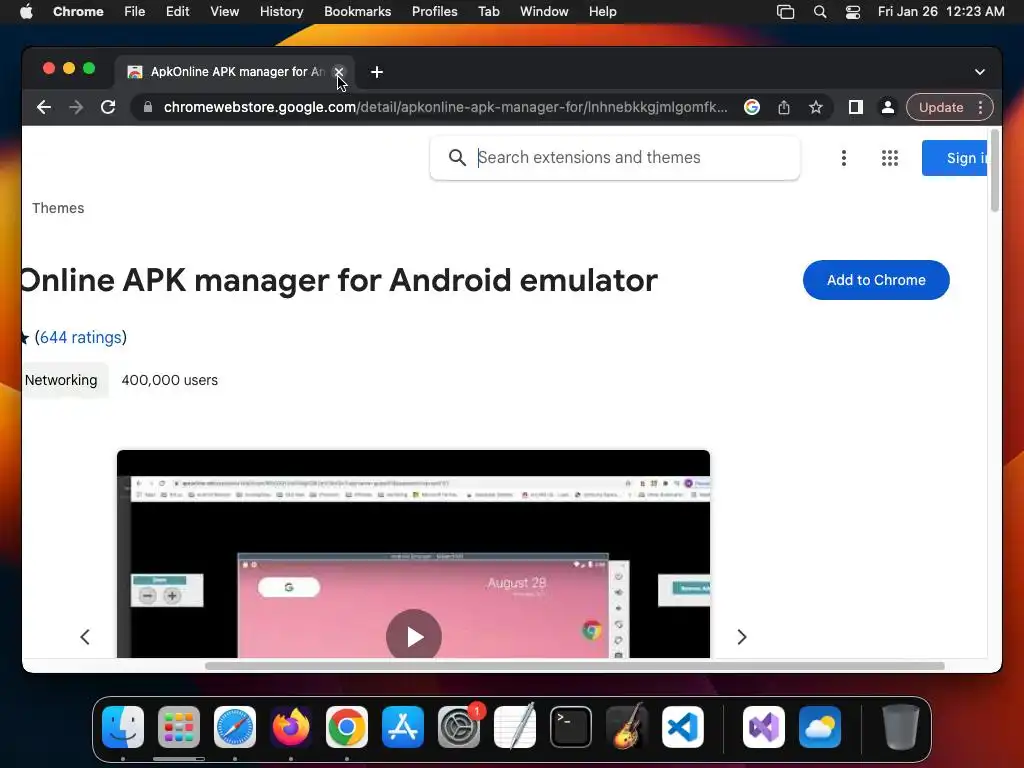This screenshot has height=768, width=1024.
Task: Close the ApkOnline tab
Action: [338, 71]
